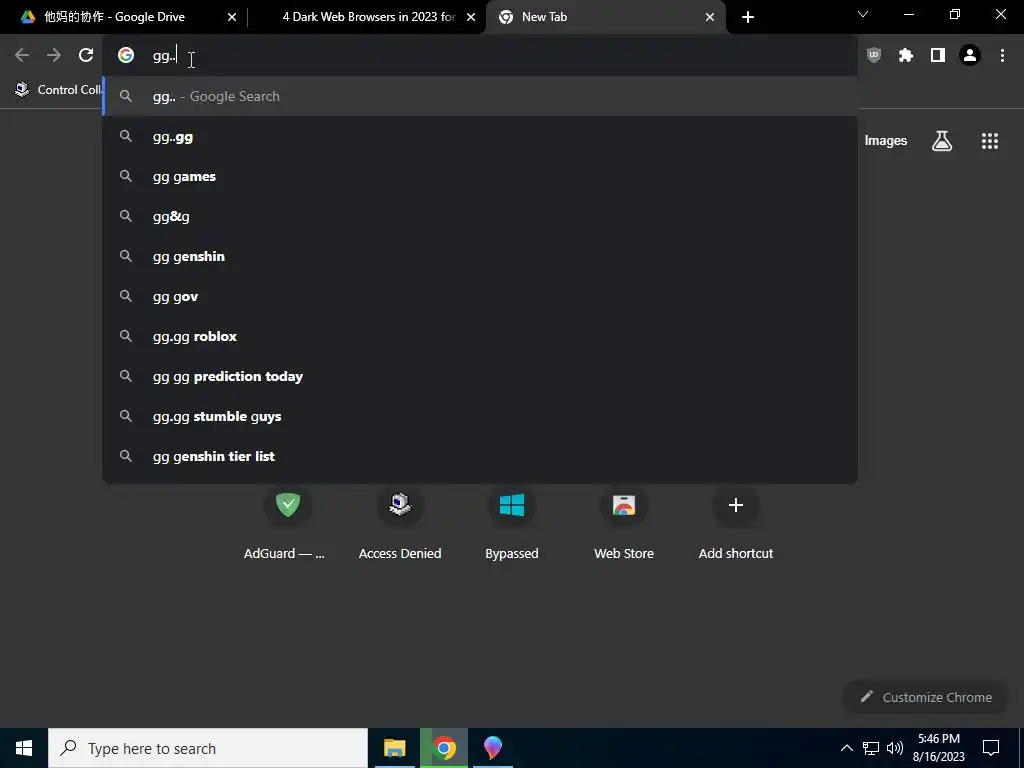Pick the 'gg gov' suggestion
This screenshot has width=1024, height=768.
pyautogui.click(x=480, y=296)
